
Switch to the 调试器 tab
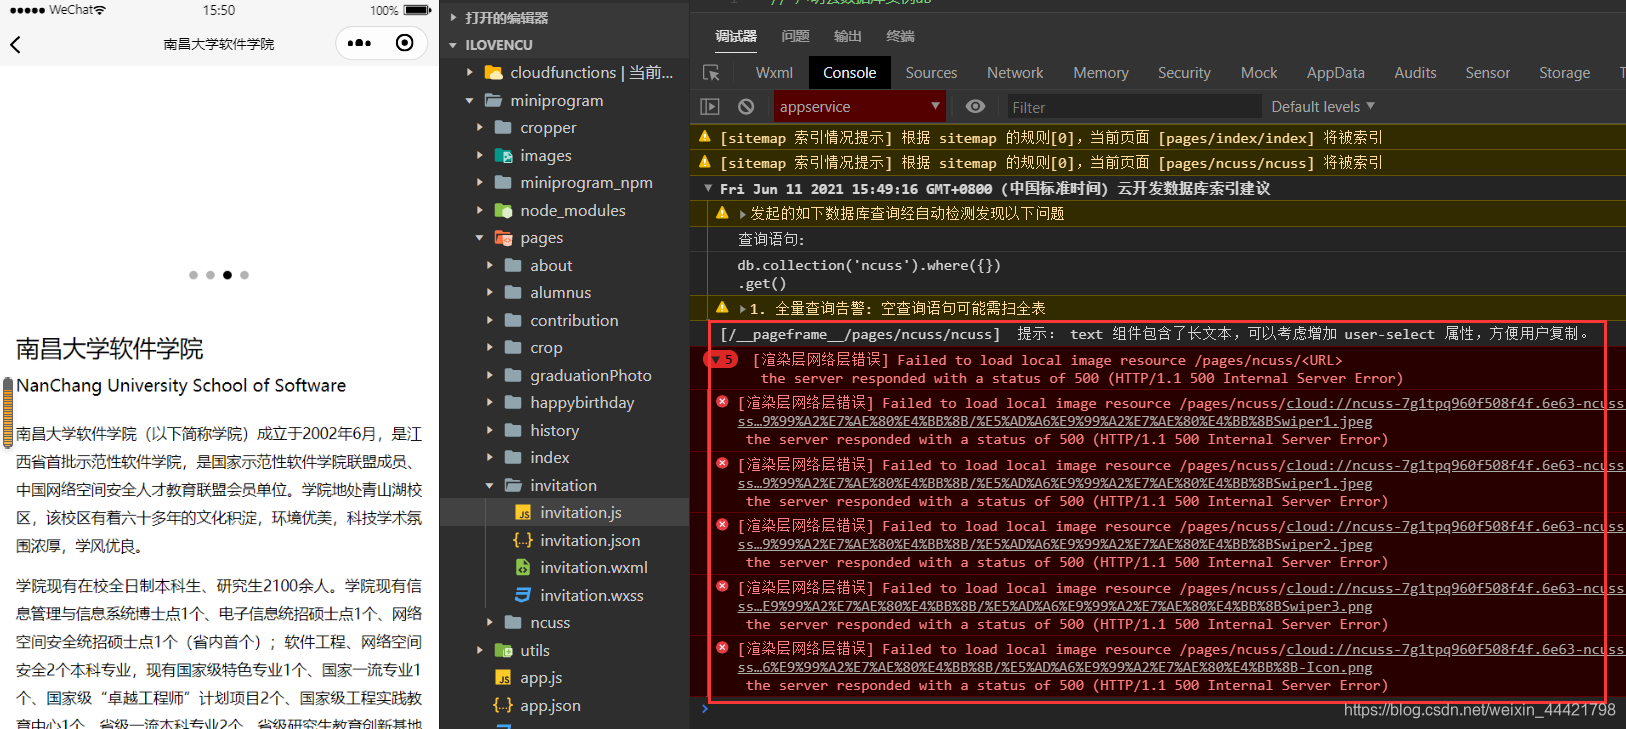click(x=736, y=36)
